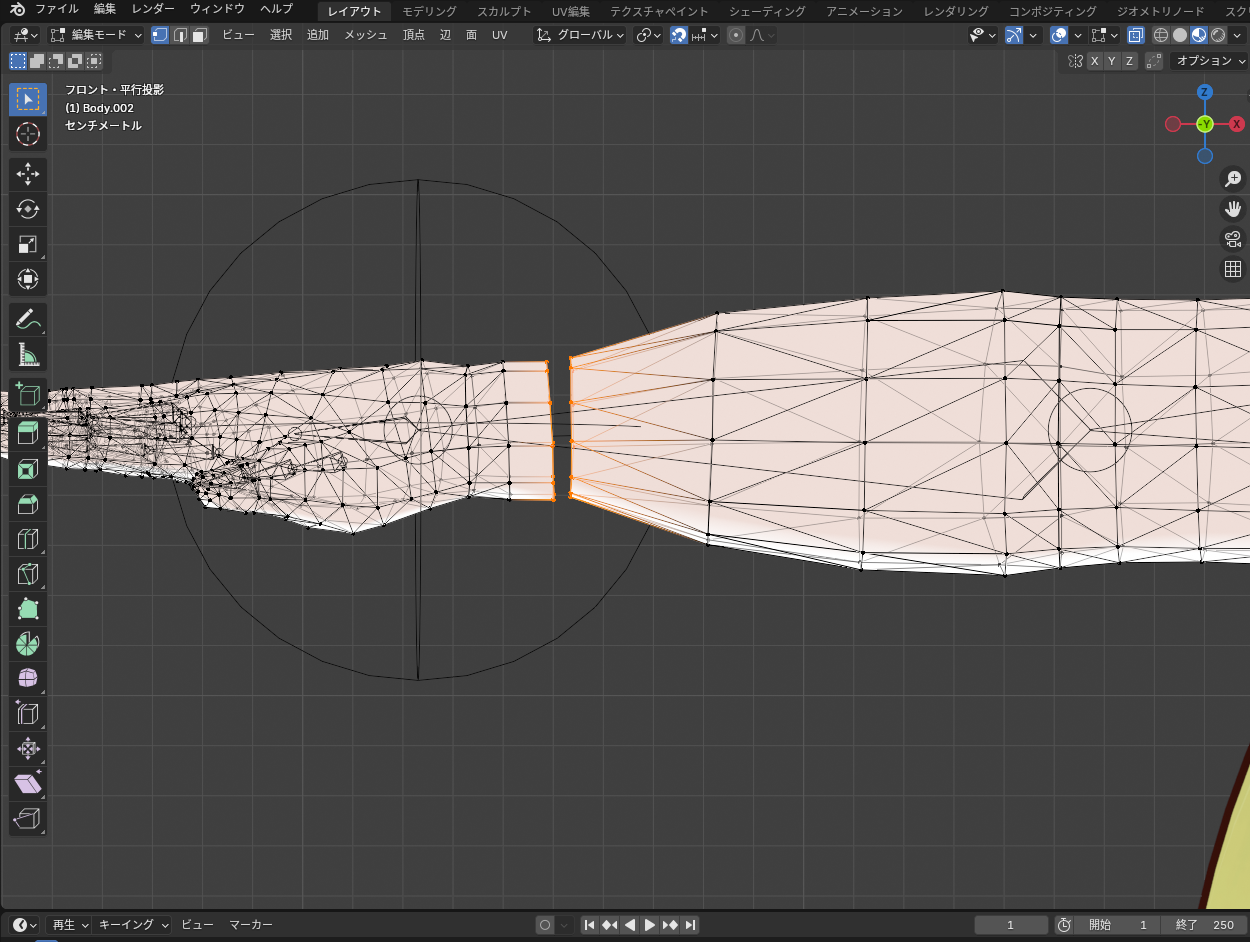Switch to the モデリング workspace tab
This screenshot has width=1250, height=942.
[429, 11]
